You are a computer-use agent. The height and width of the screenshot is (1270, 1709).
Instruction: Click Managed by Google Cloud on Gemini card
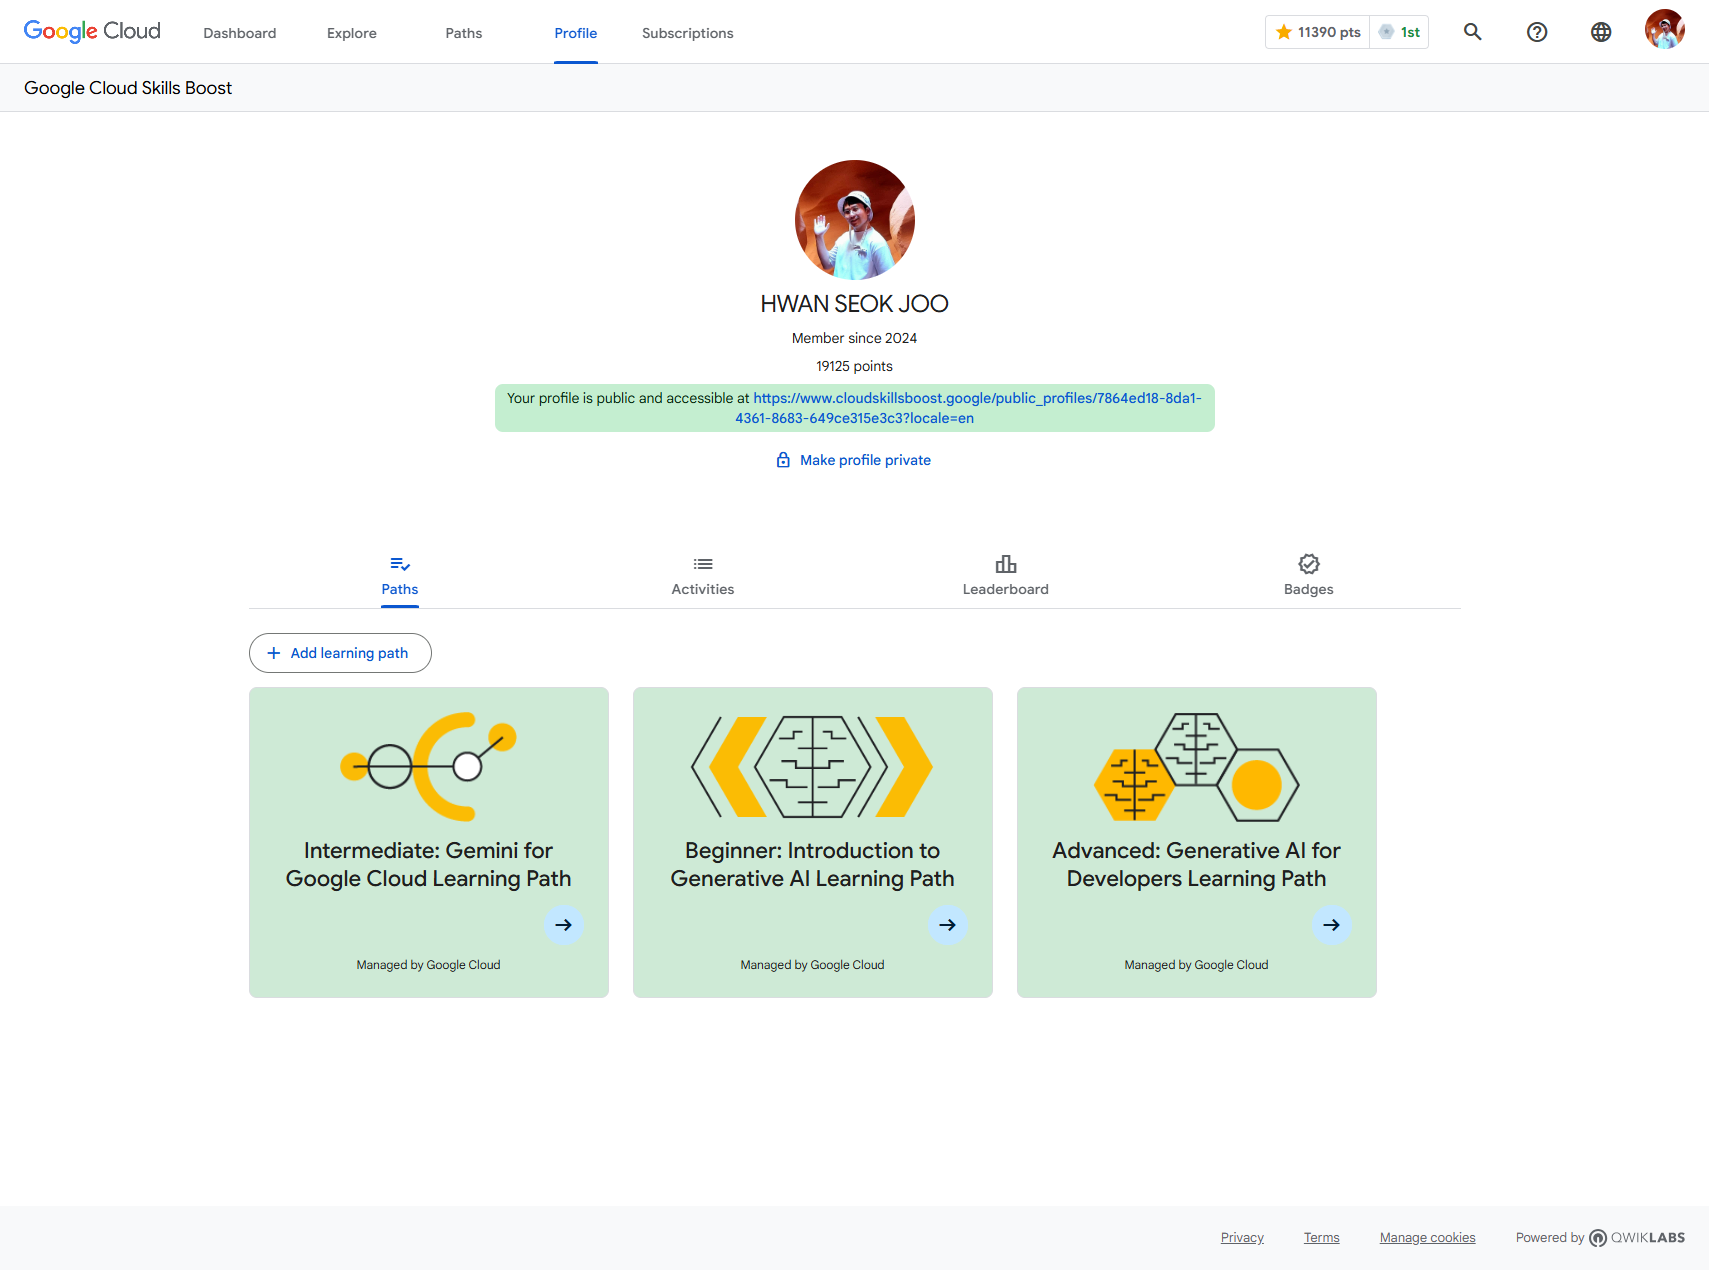coord(429,965)
